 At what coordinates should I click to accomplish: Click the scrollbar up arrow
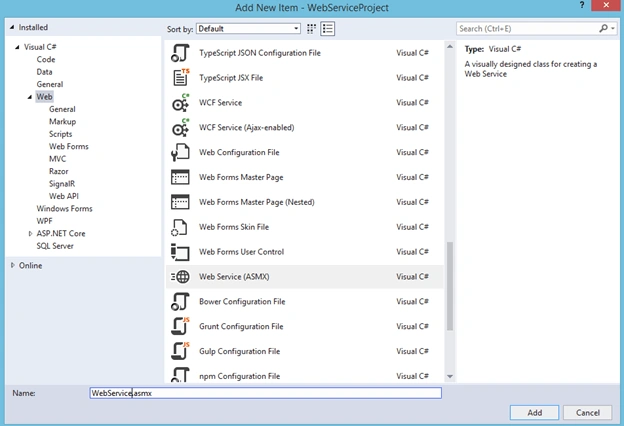pos(450,47)
